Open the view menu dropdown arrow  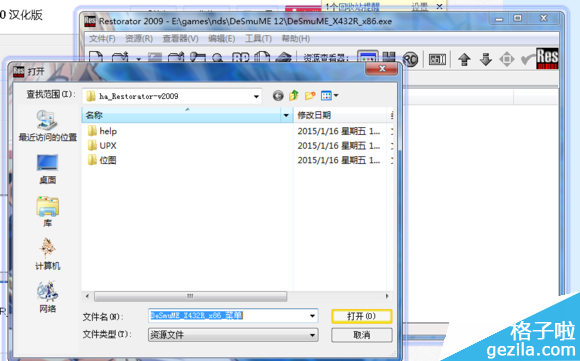[336, 96]
